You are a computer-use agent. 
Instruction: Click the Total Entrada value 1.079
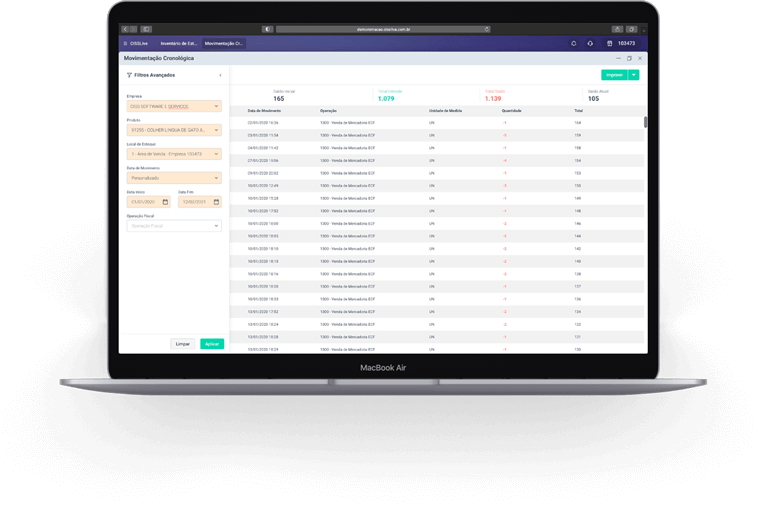click(386, 99)
